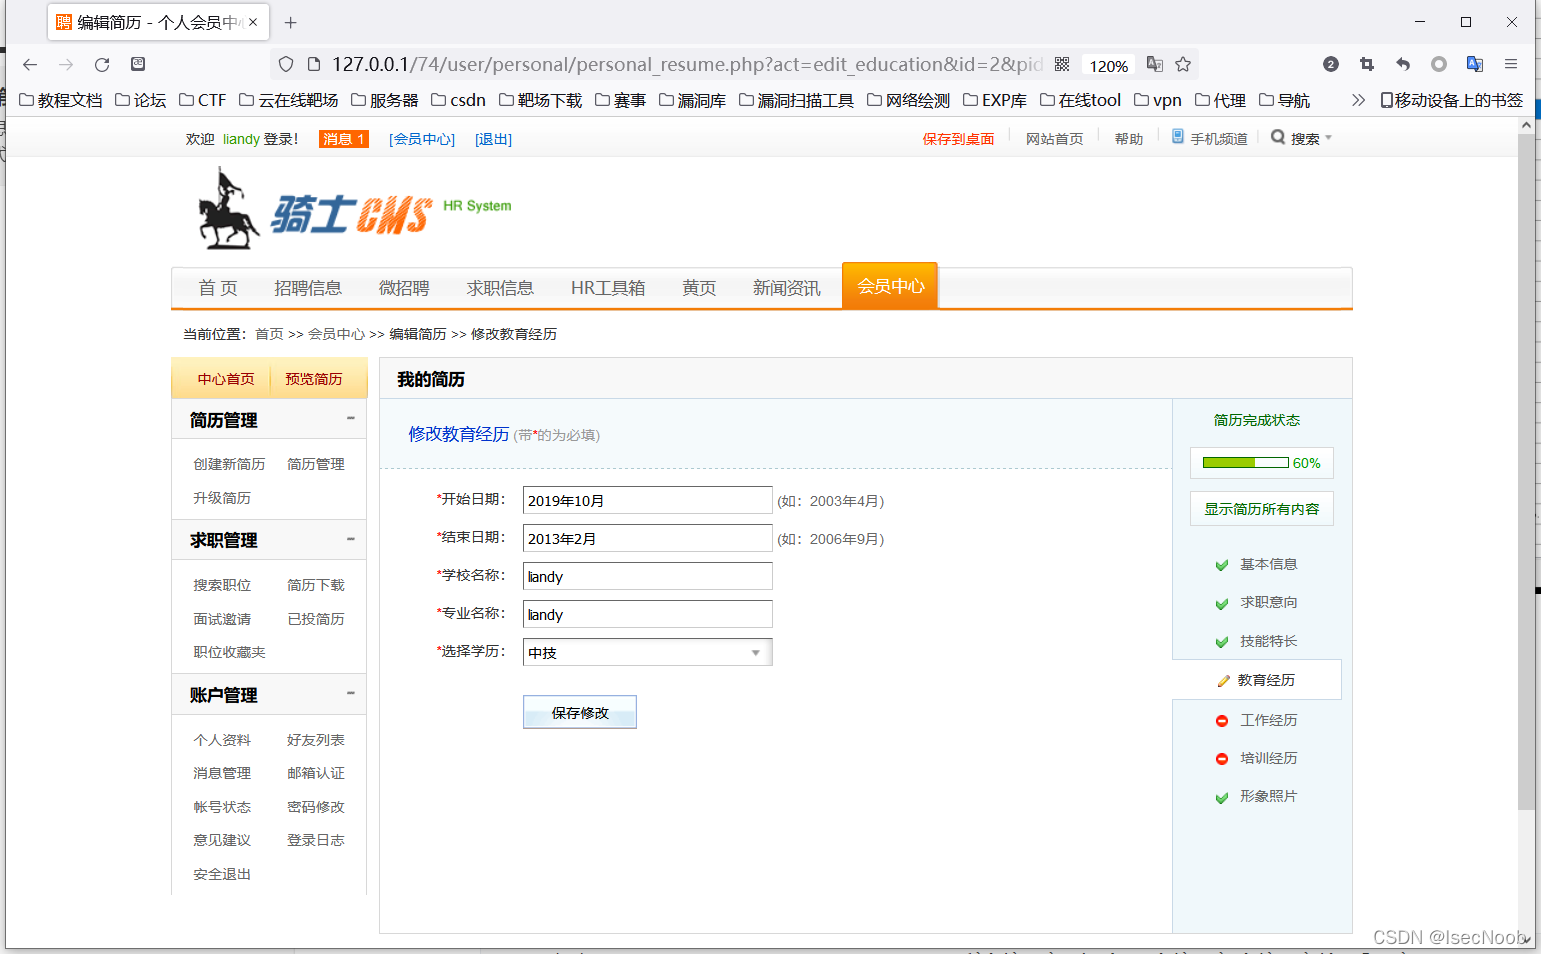Open the 显示简历所有内容 link
1541x954 pixels.
click(x=1261, y=508)
